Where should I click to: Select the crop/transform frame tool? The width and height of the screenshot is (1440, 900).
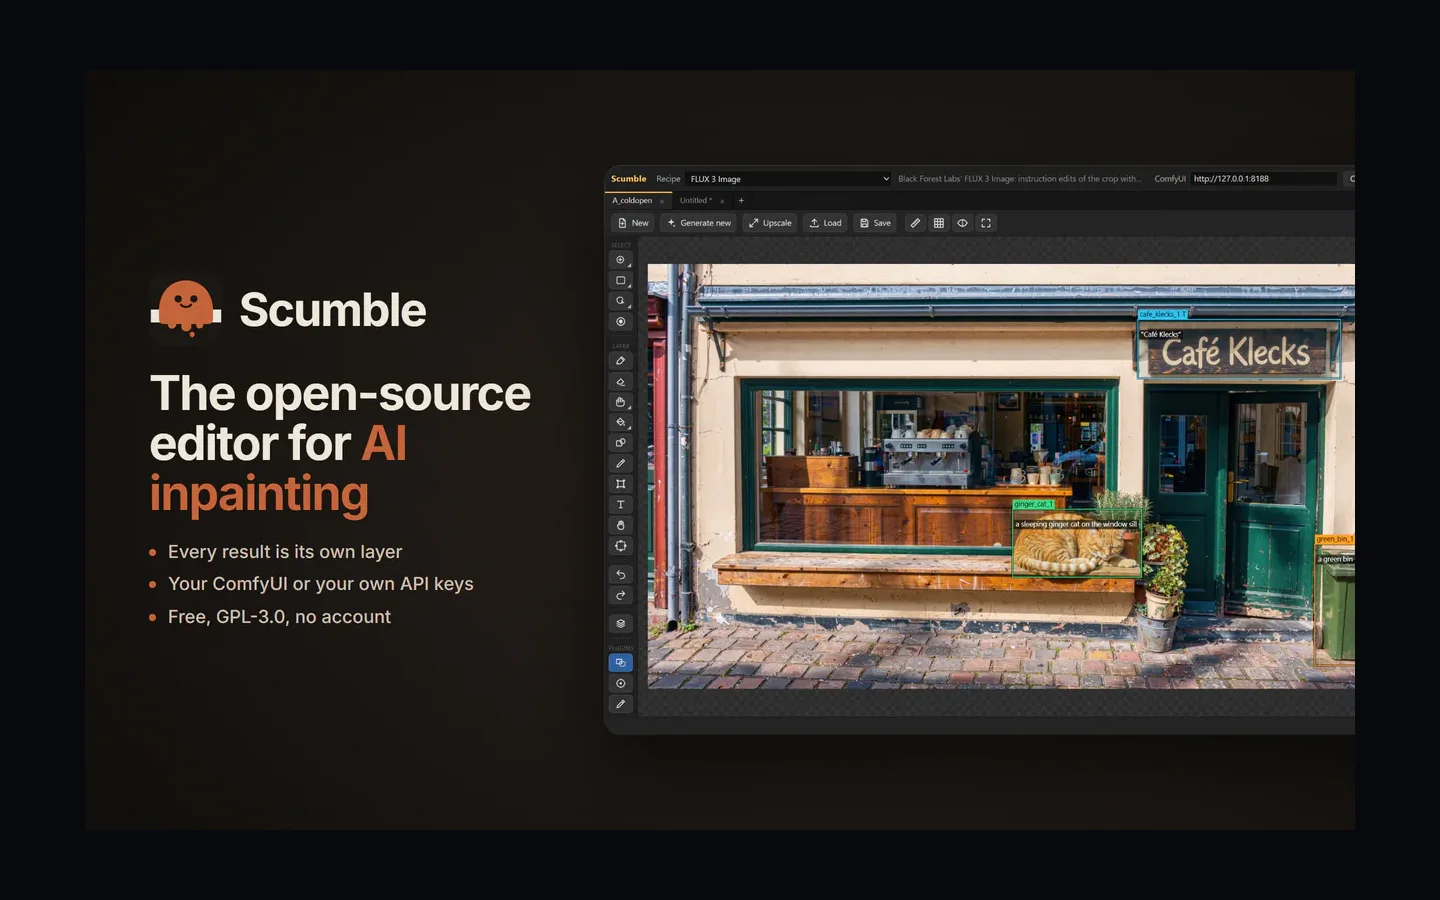point(621,484)
